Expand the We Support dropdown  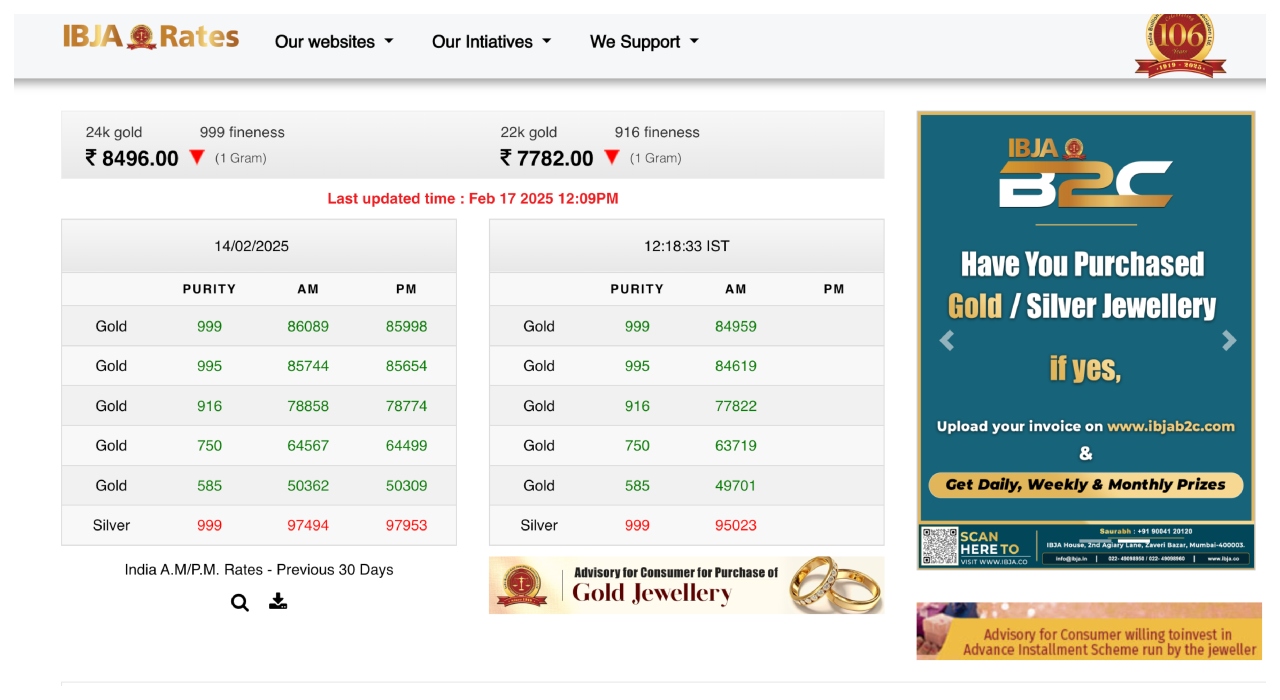644,42
